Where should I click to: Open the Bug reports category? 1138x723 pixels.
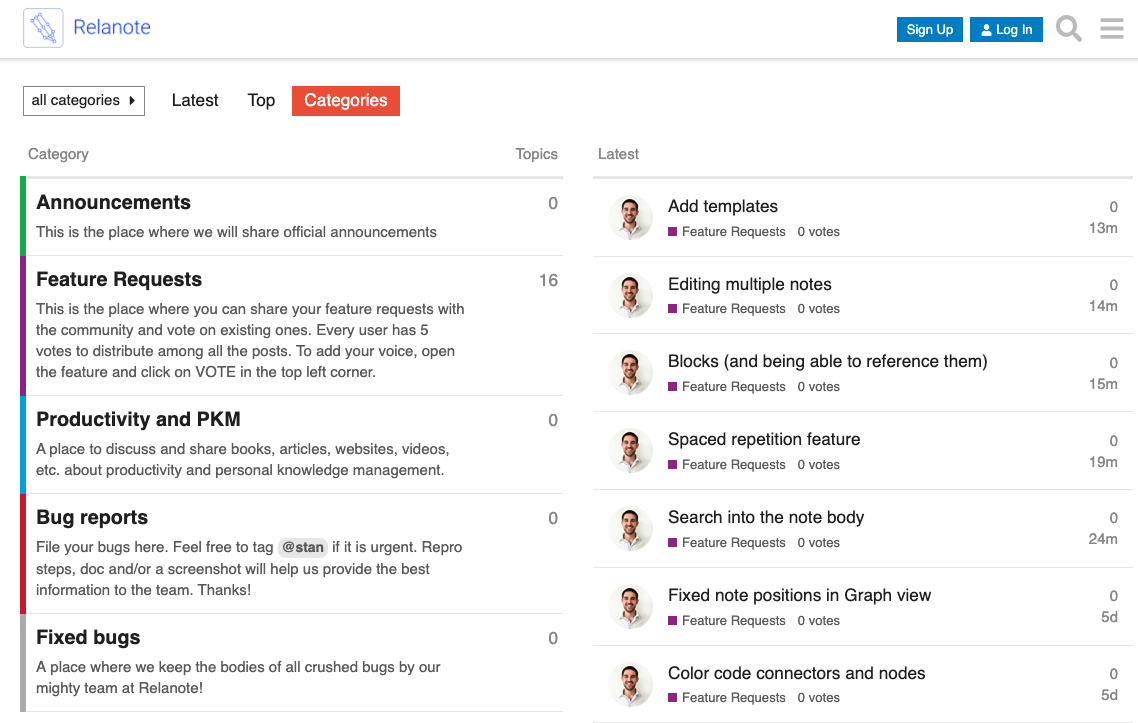pos(92,518)
